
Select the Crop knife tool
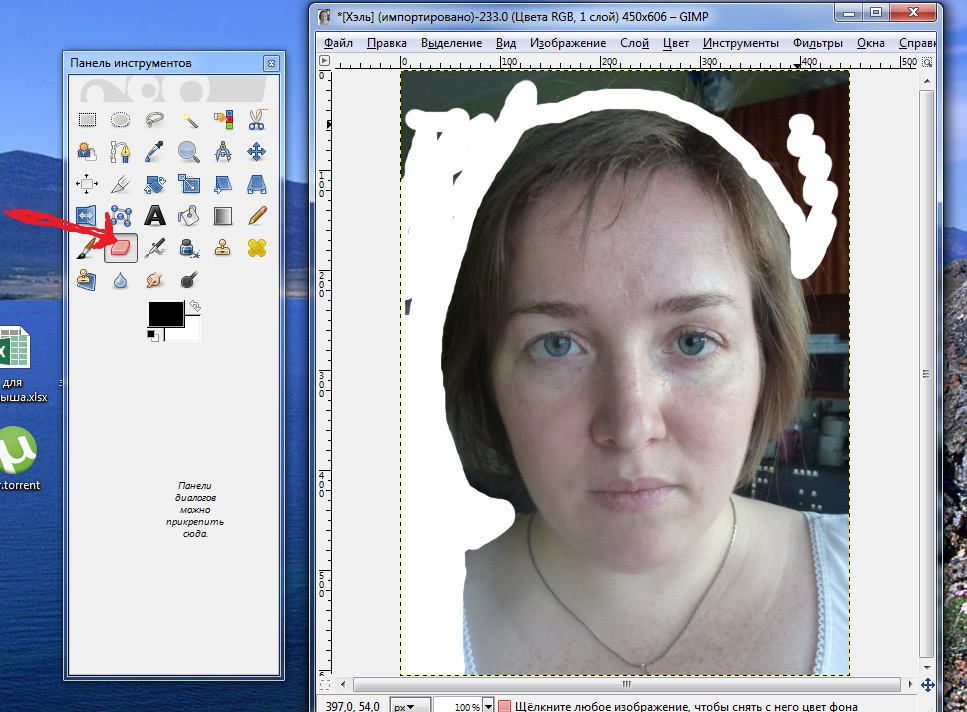(x=120, y=184)
